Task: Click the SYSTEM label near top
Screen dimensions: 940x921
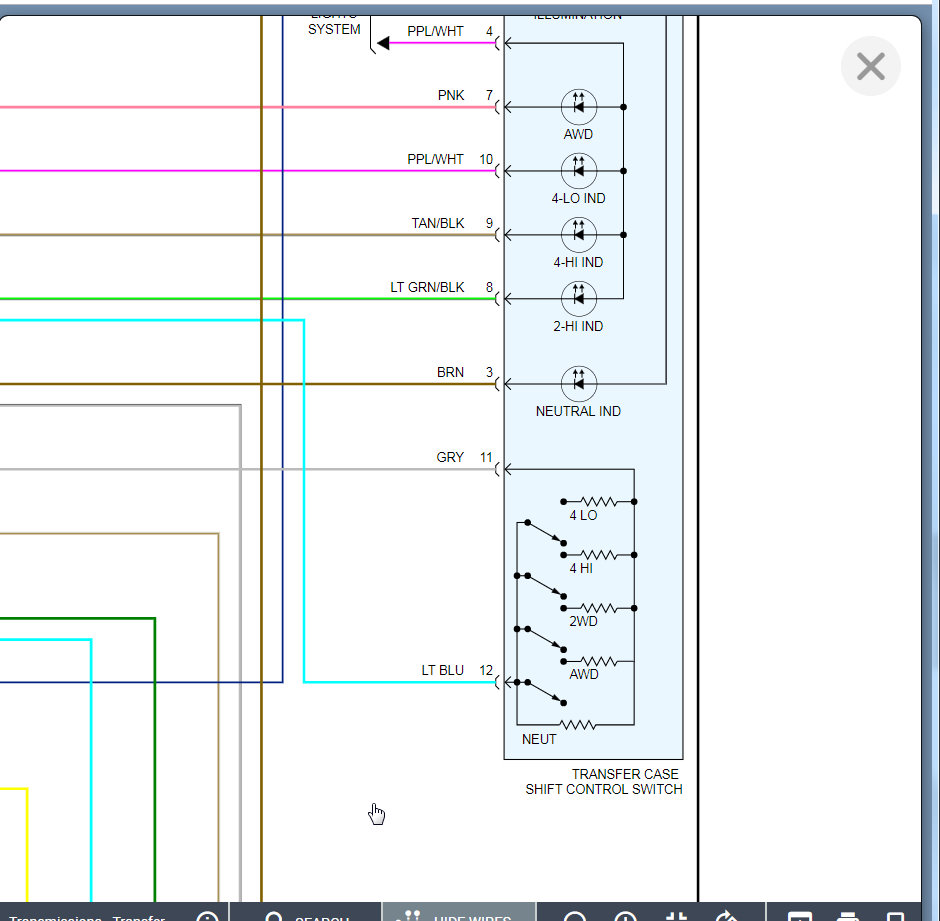Action: pyautogui.click(x=334, y=29)
